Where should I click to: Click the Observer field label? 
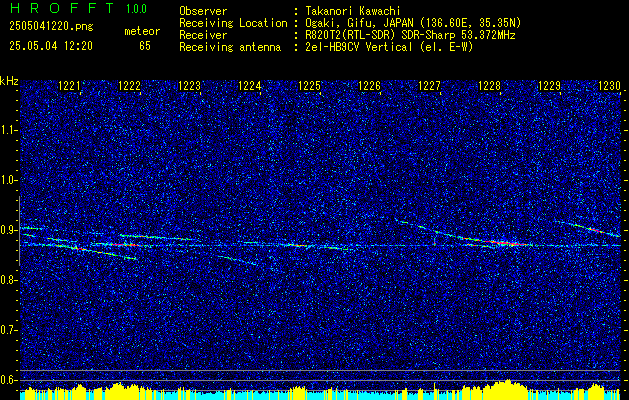click(203, 11)
